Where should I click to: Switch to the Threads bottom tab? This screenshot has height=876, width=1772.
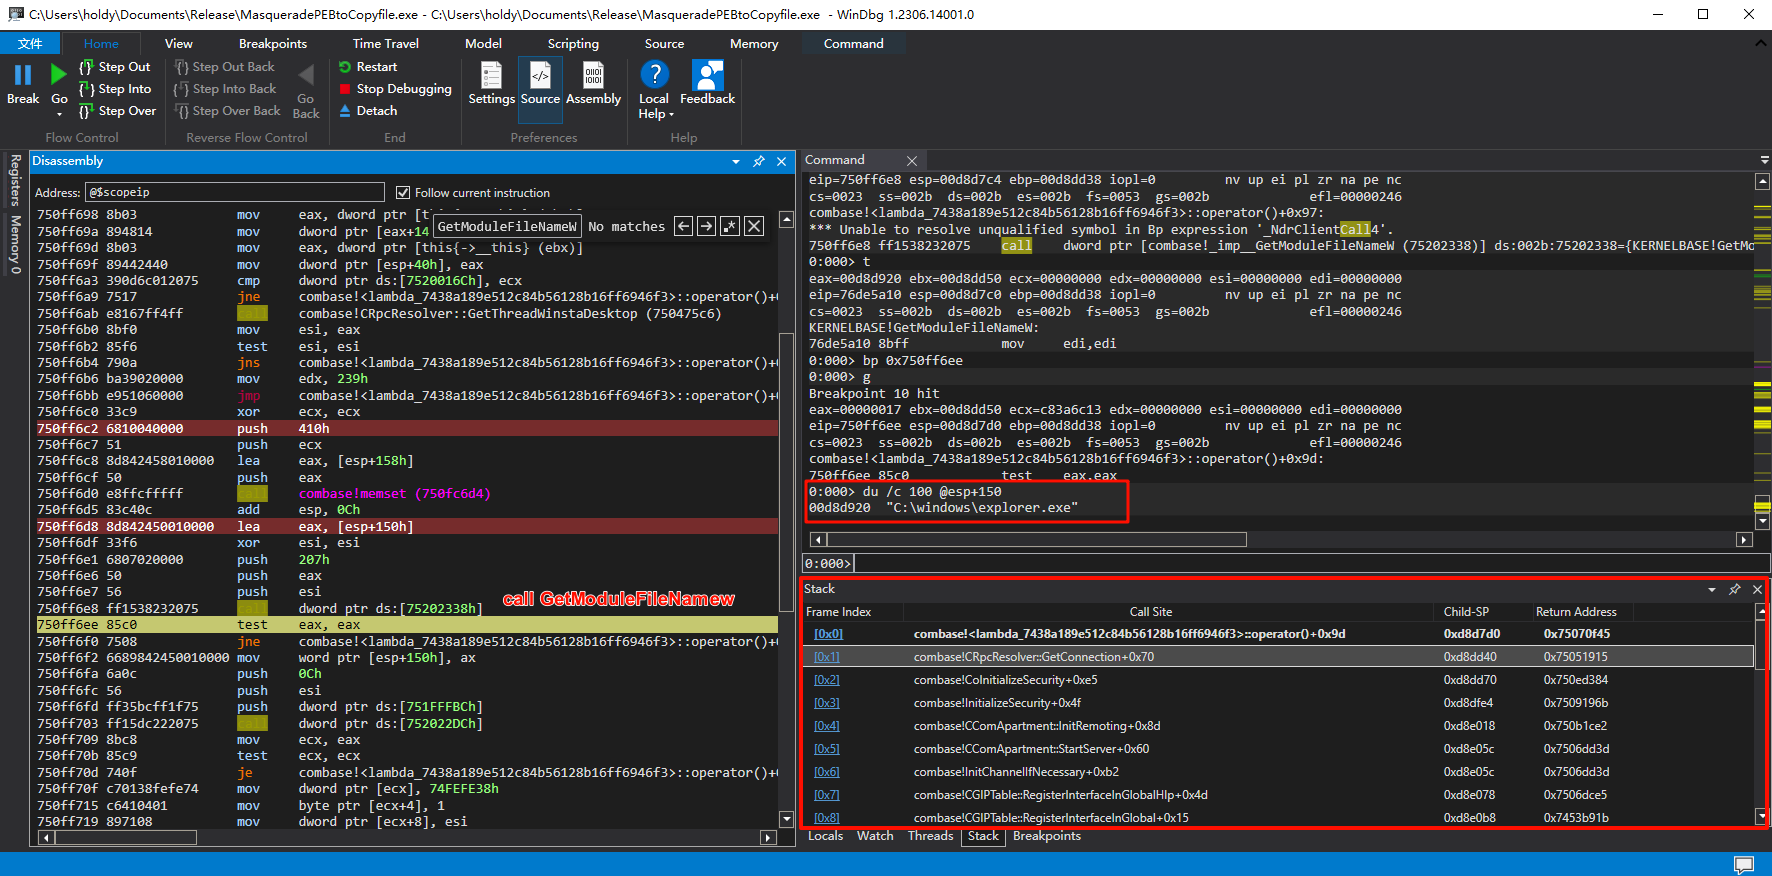[x=930, y=836]
